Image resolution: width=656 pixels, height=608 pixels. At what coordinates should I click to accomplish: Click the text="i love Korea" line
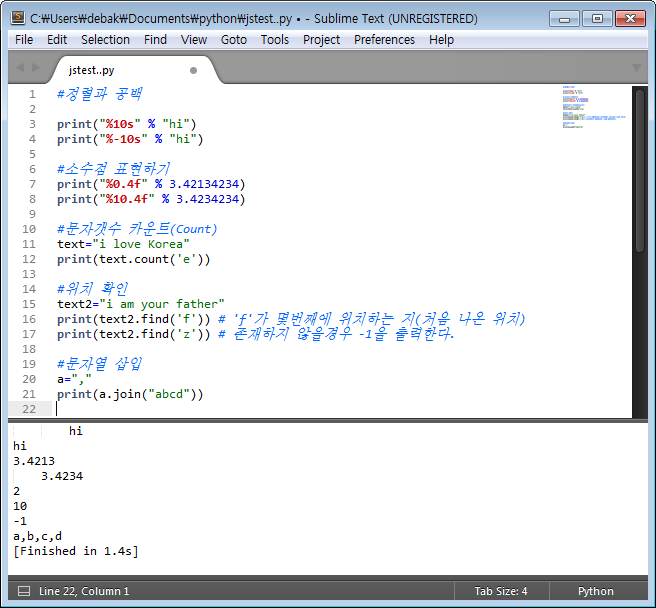click(x=123, y=244)
